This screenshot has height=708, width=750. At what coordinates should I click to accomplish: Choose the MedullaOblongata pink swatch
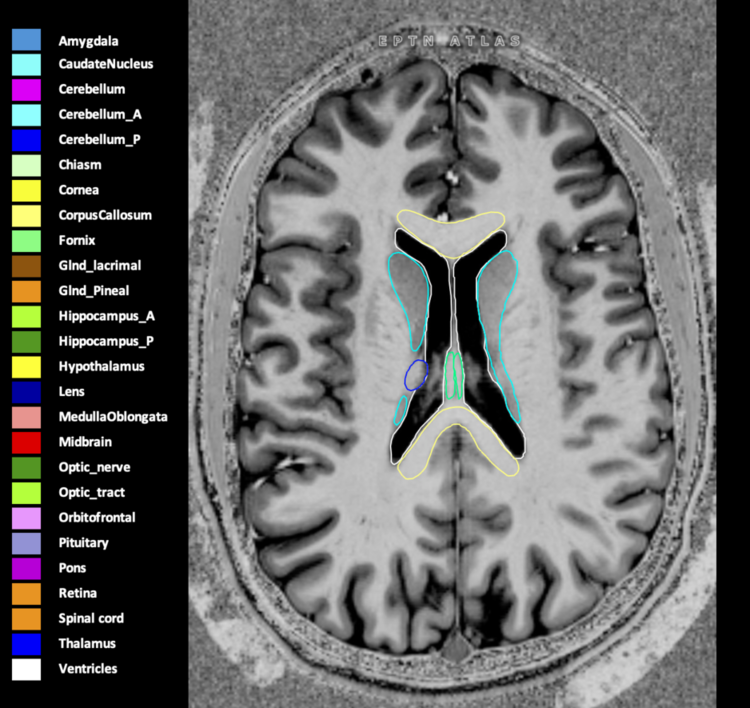tap(26, 417)
